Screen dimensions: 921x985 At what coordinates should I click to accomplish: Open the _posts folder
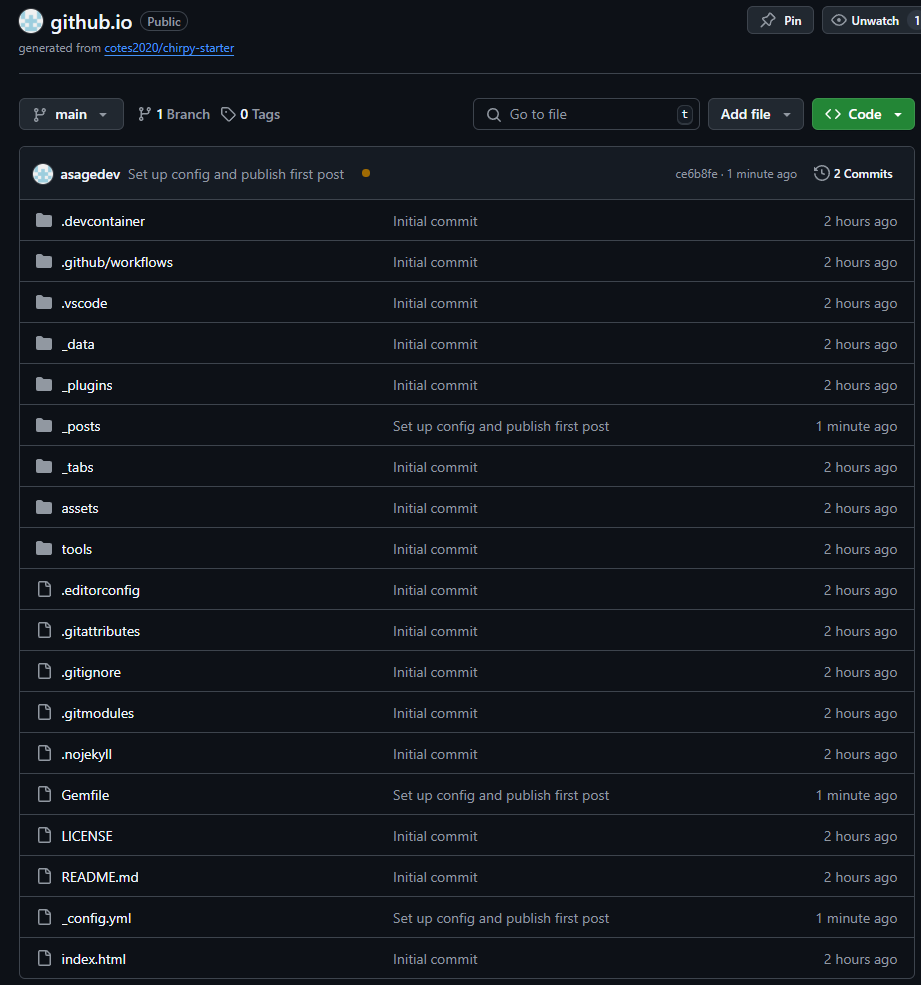pos(81,427)
